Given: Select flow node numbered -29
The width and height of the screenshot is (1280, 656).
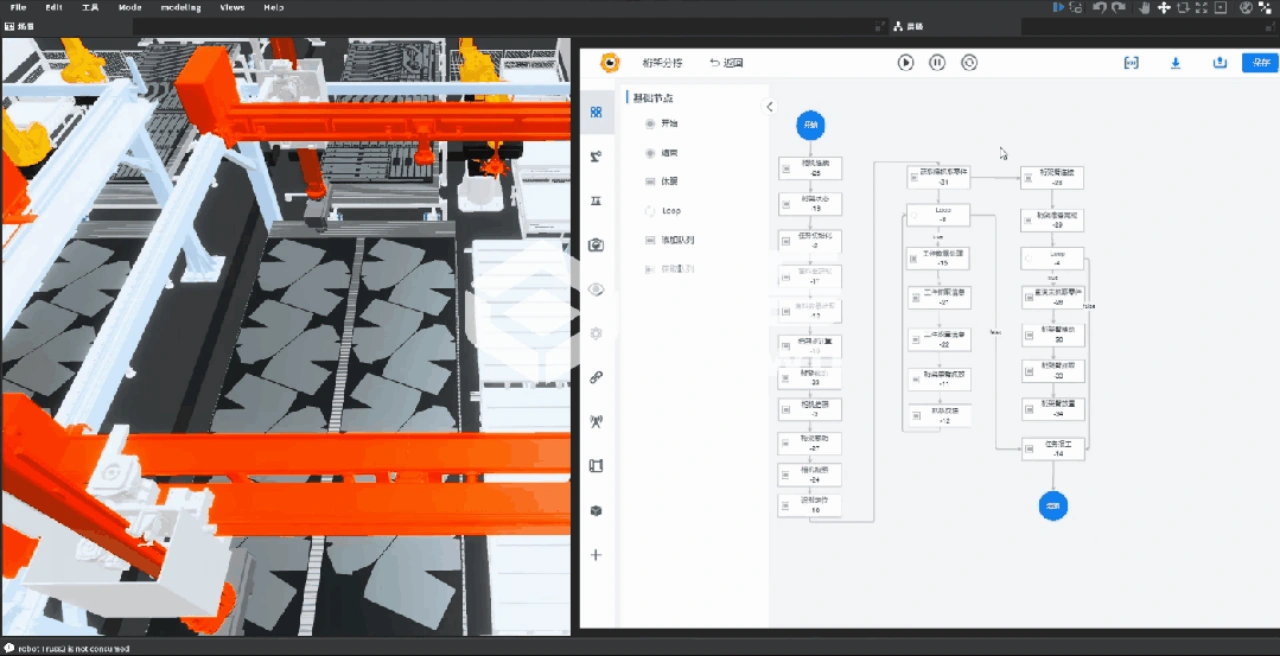Looking at the screenshot, I should coord(1053,220).
